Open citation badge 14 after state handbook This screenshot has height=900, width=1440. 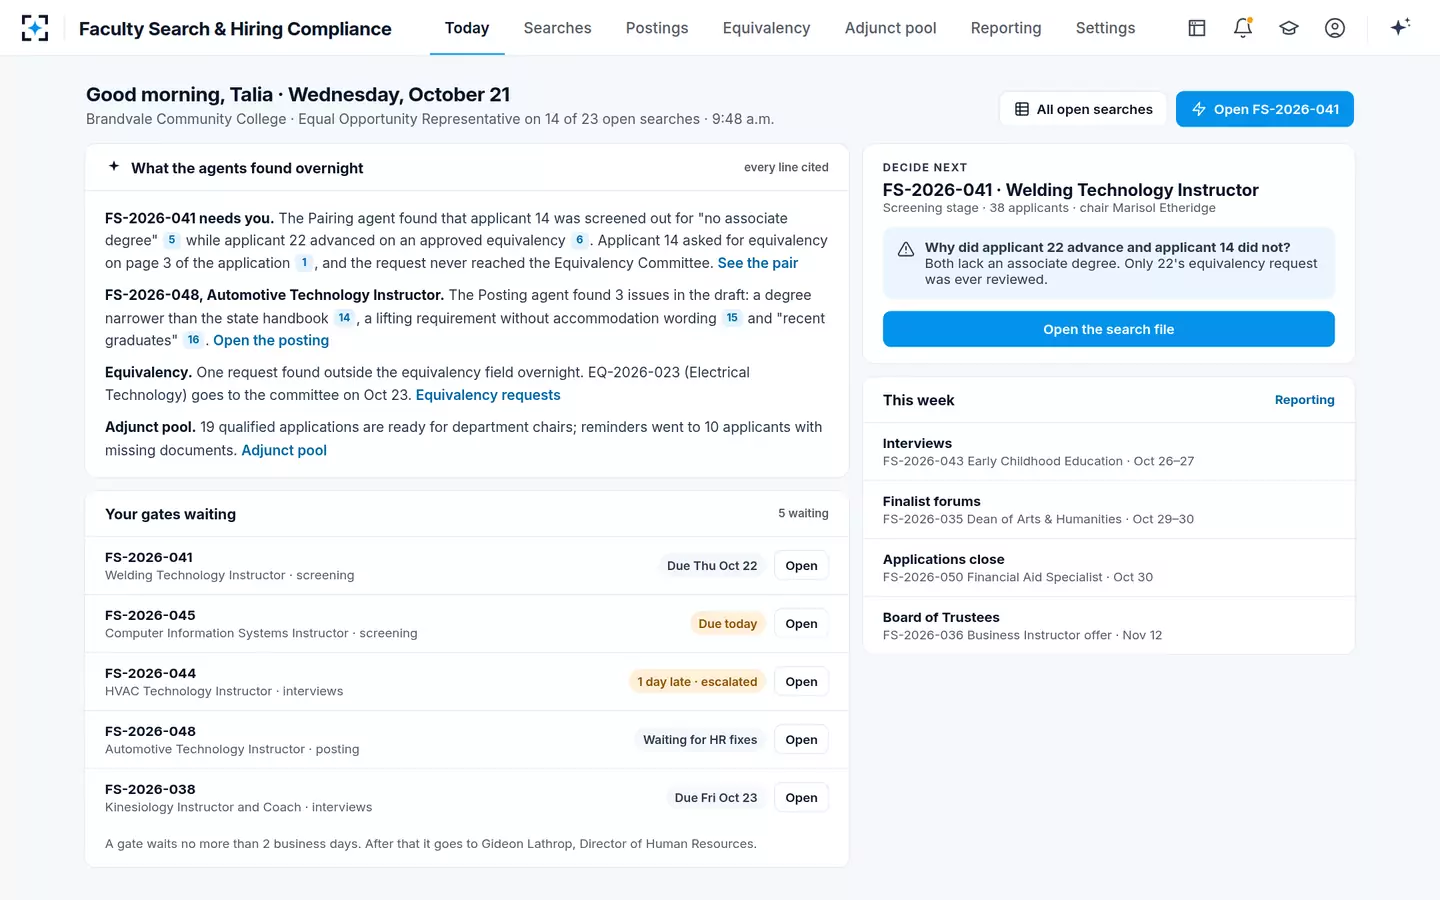(x=344, y=318)
